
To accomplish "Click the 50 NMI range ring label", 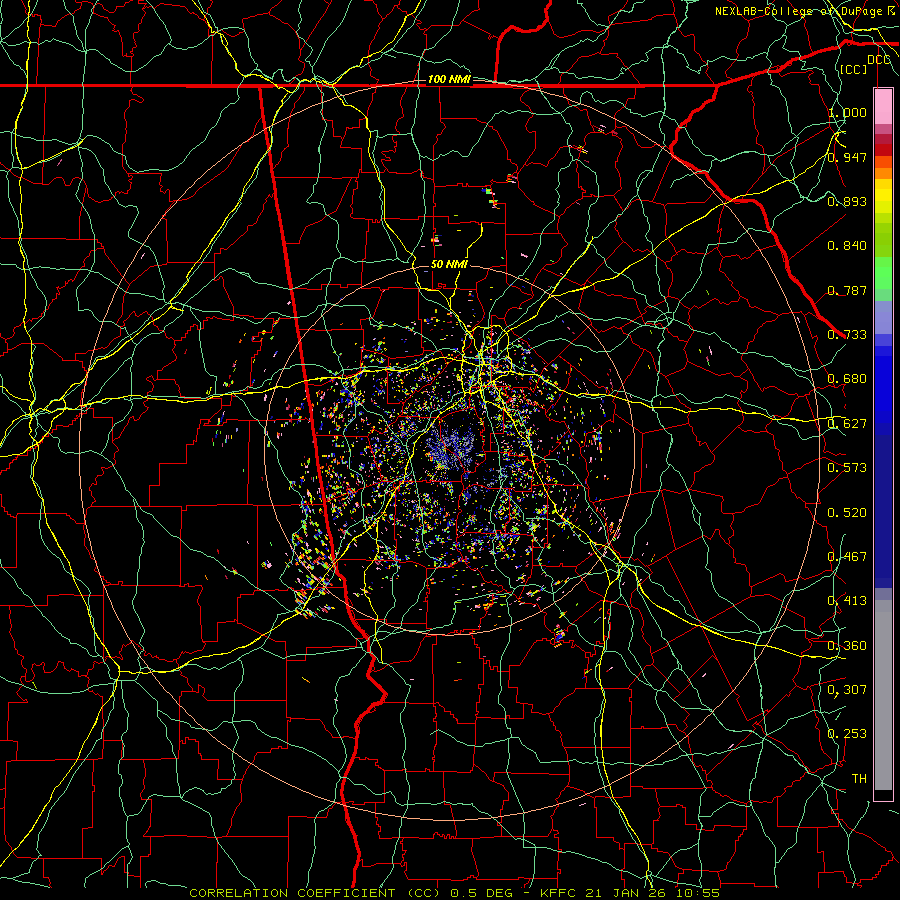I will (449, 265).
